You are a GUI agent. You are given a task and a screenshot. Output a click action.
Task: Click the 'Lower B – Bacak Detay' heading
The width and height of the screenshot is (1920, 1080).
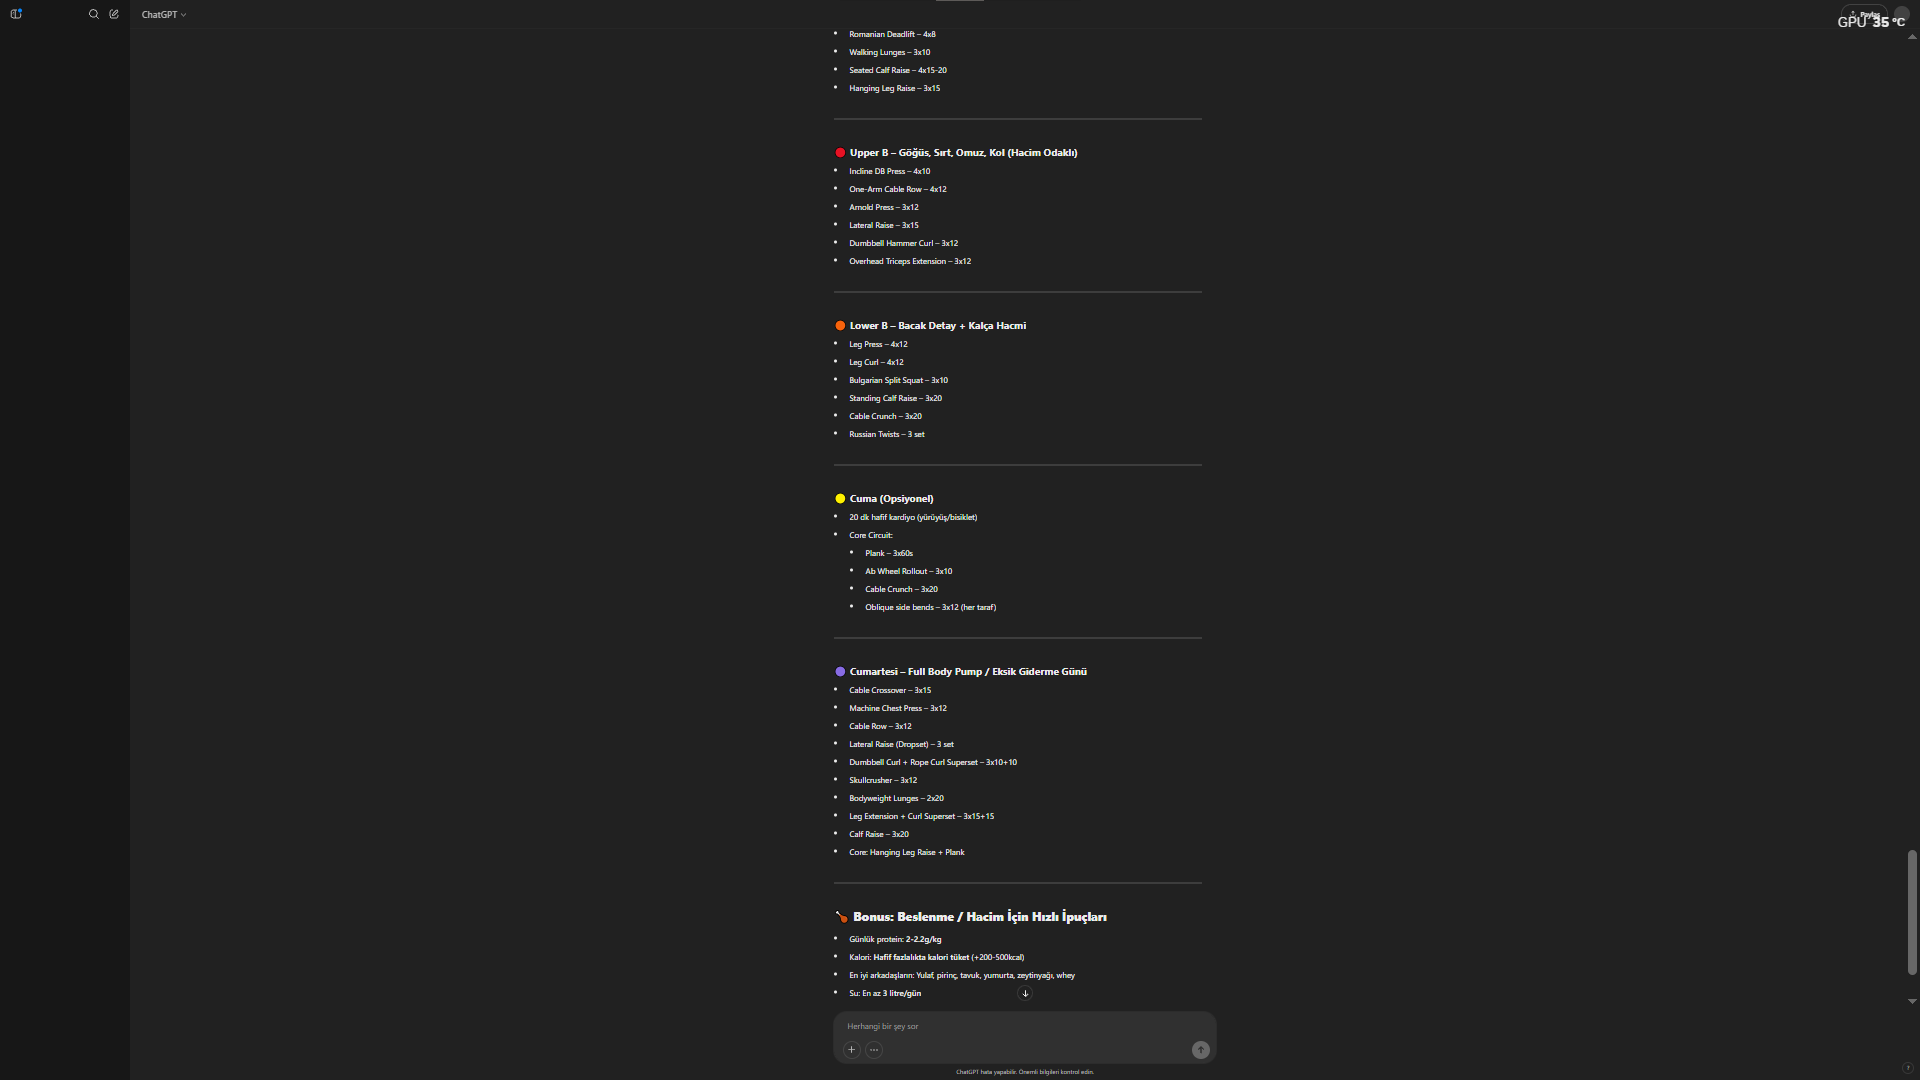point(937,326)
